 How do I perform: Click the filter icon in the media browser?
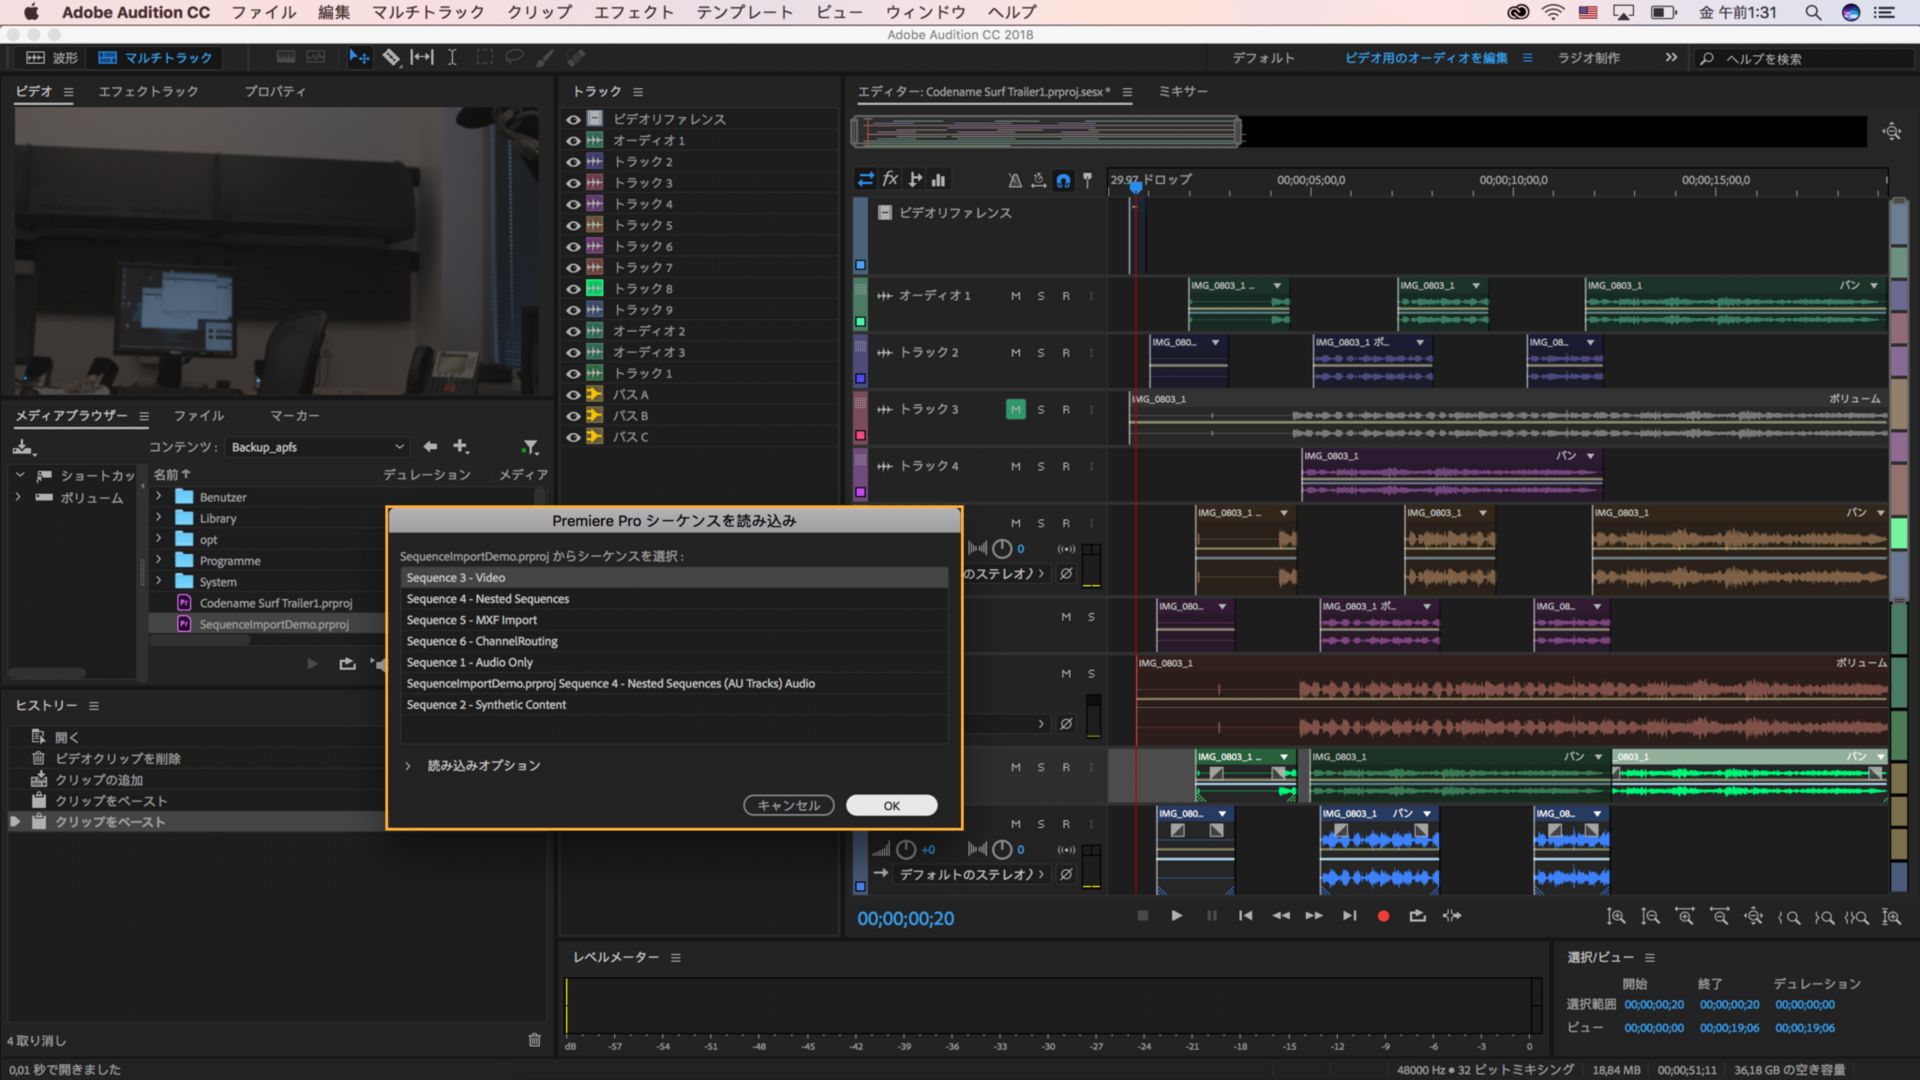(x=531, y=447)
